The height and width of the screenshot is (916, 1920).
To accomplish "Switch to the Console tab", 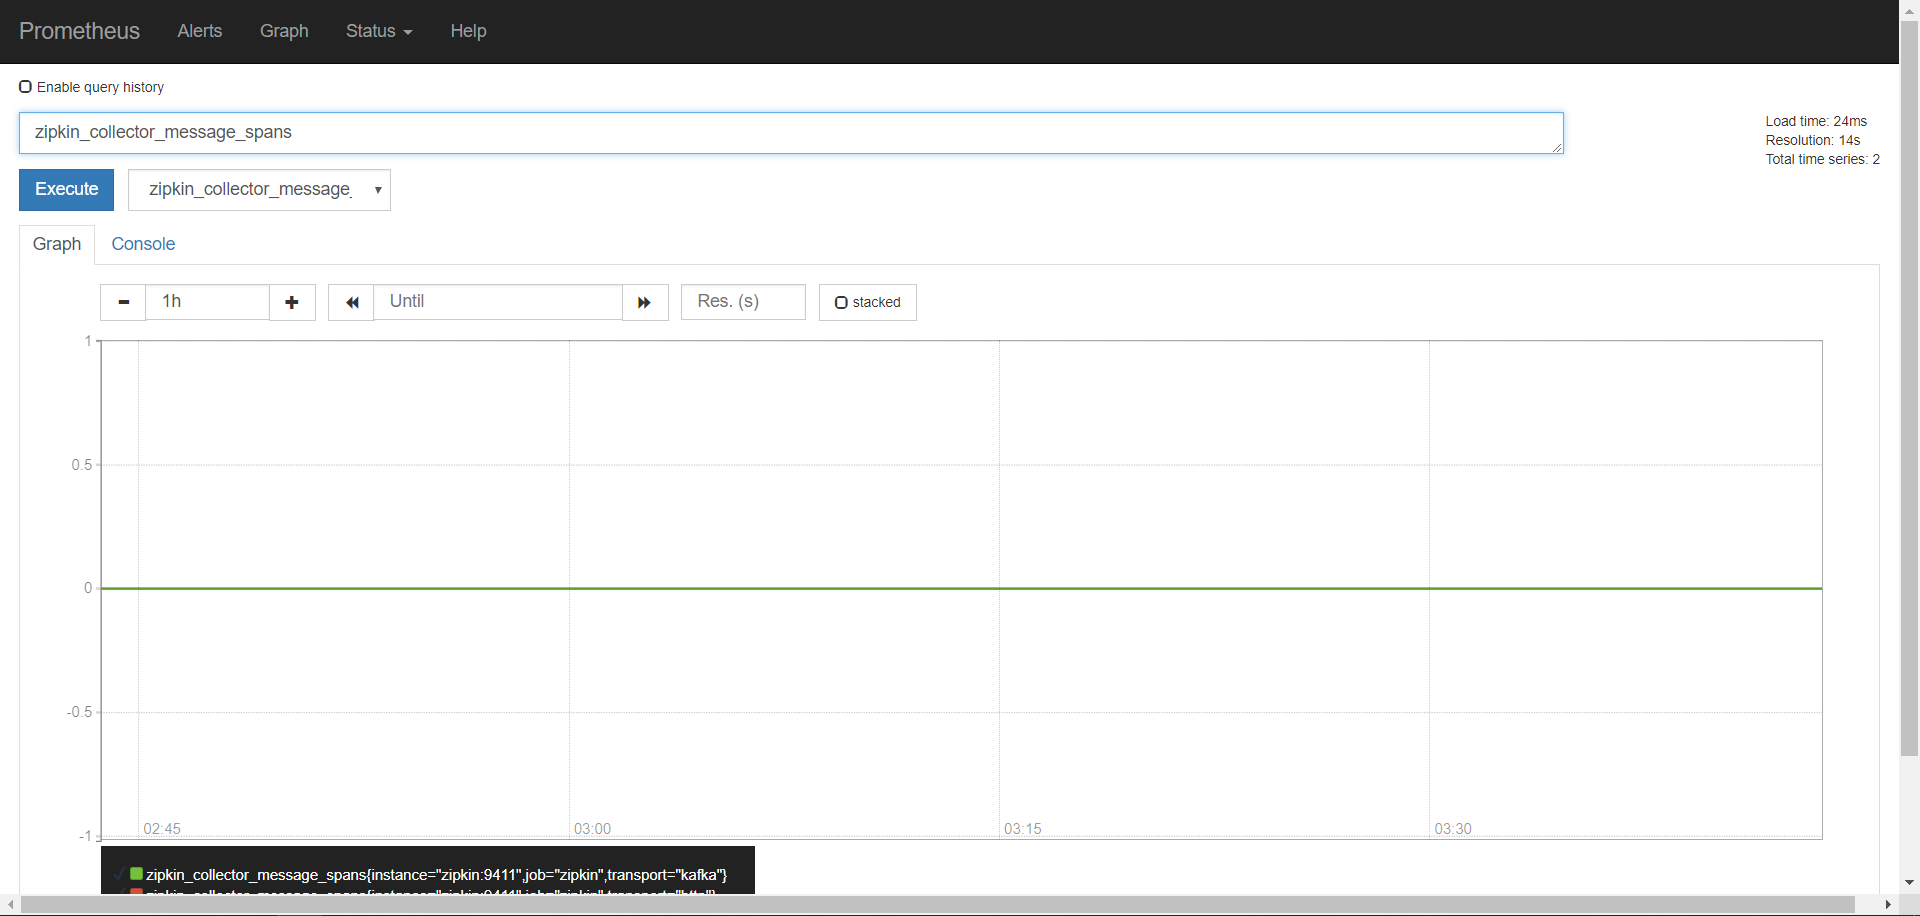I will 143,244.
